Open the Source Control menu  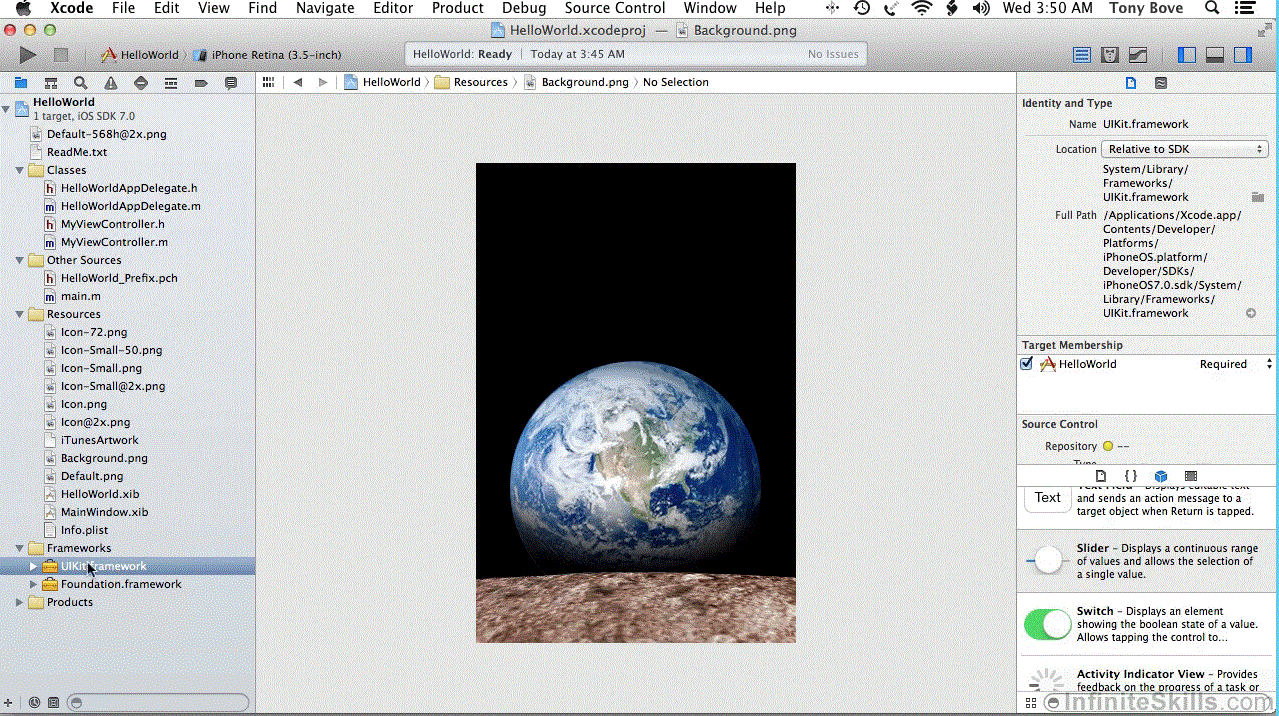tap(615, 8)
